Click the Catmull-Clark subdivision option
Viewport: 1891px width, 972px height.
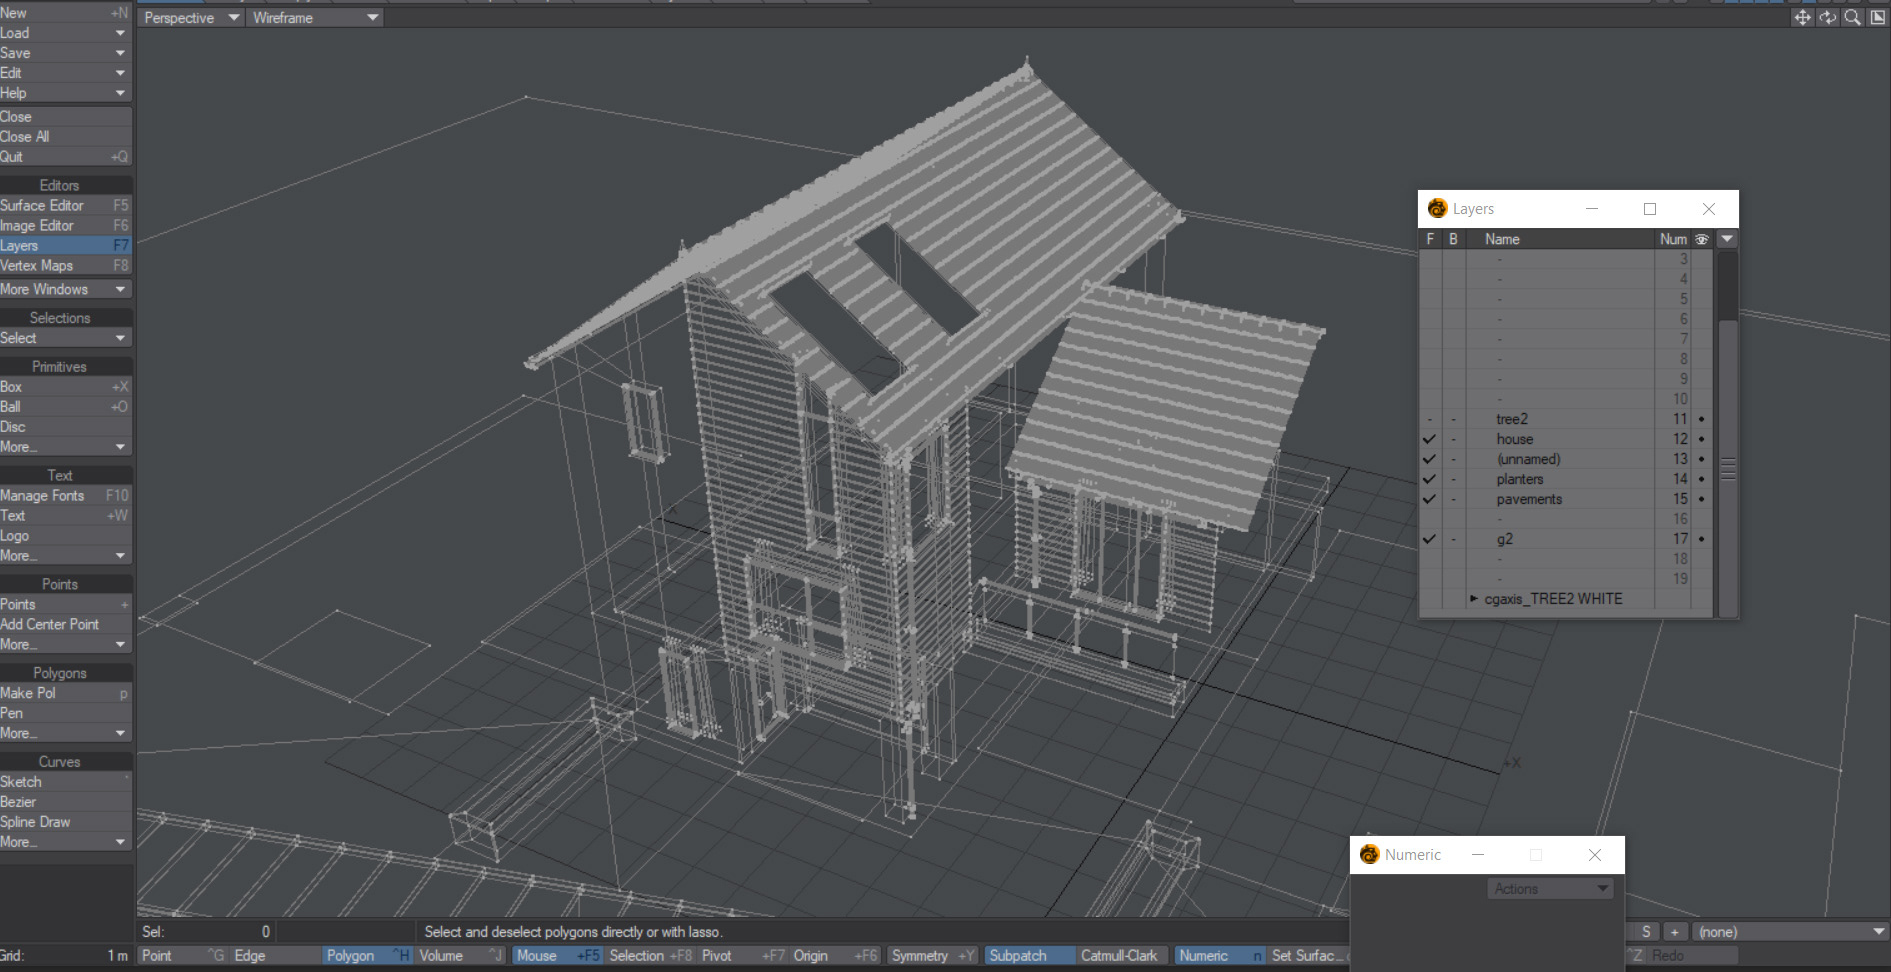coord(1124,955)
